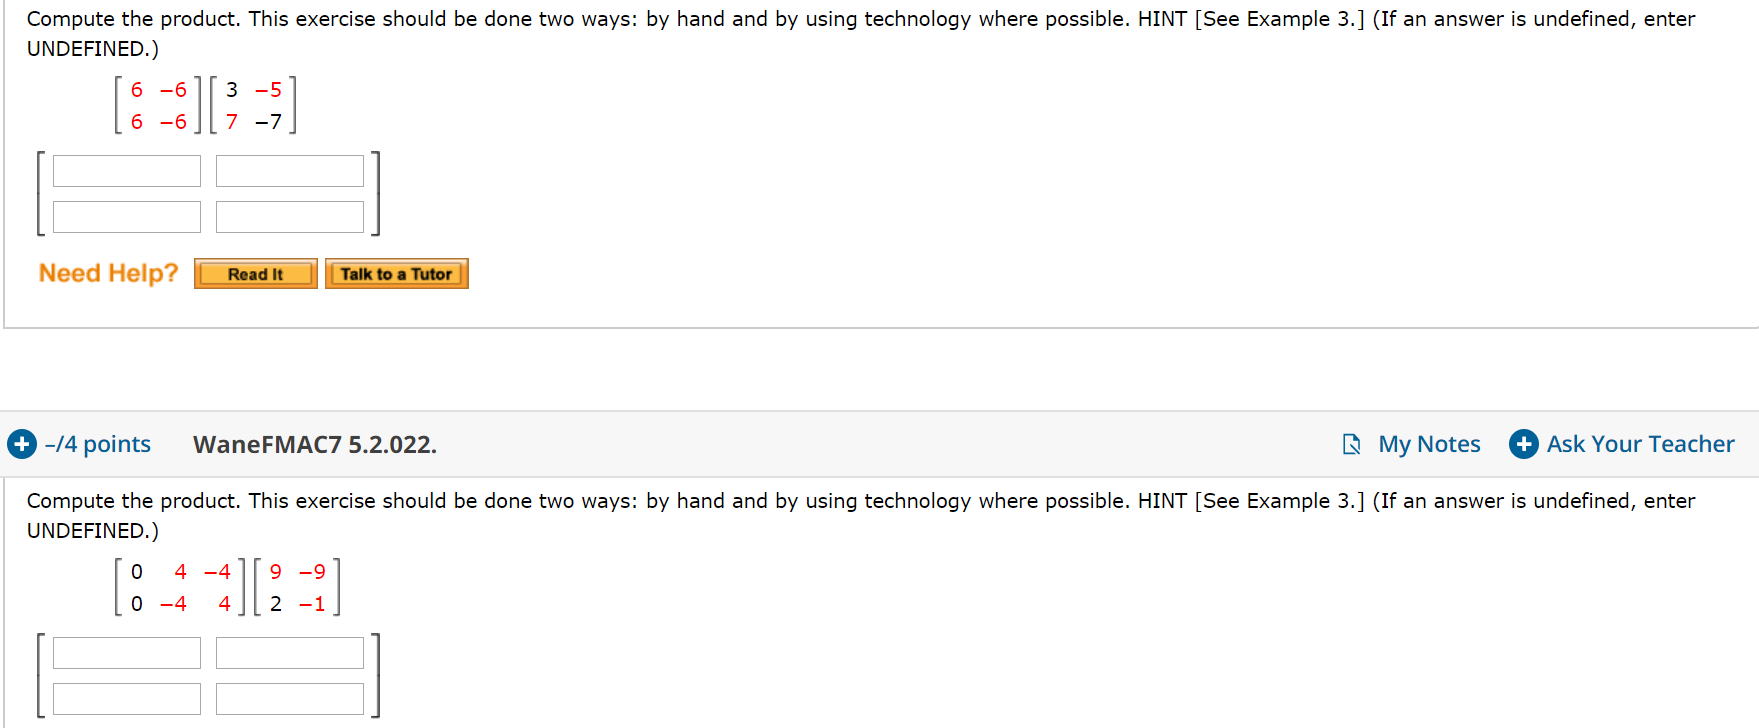Click the blue plus badge next to Ask Your Teacher
Viewport: 1759px width, 728px height.
pyautogui.click(x=1524, y=444)
